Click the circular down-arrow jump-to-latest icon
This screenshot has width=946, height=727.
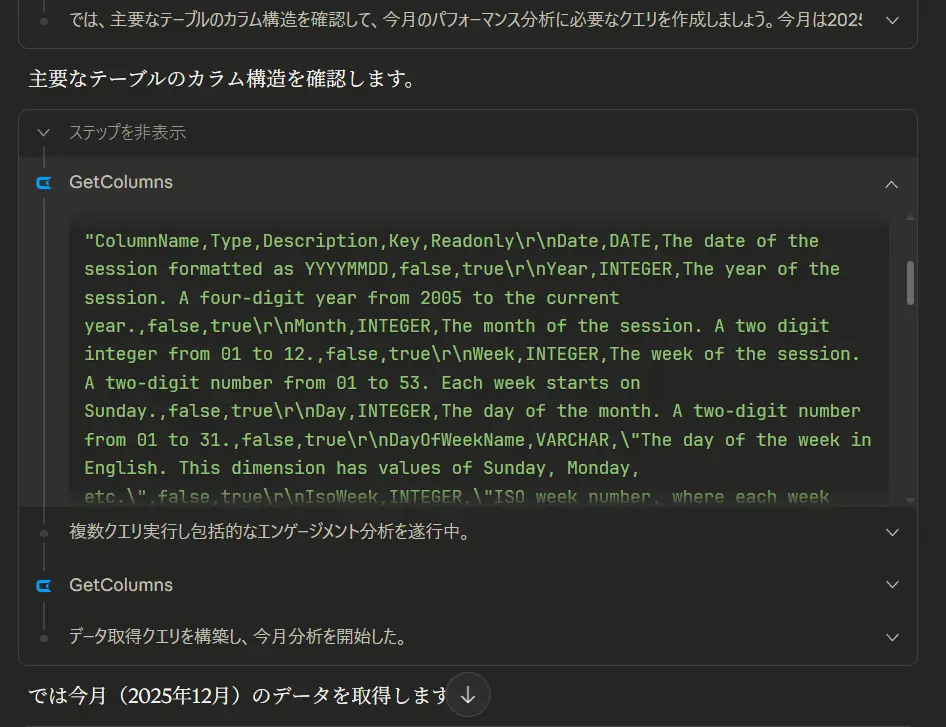[x=468, y=695]
